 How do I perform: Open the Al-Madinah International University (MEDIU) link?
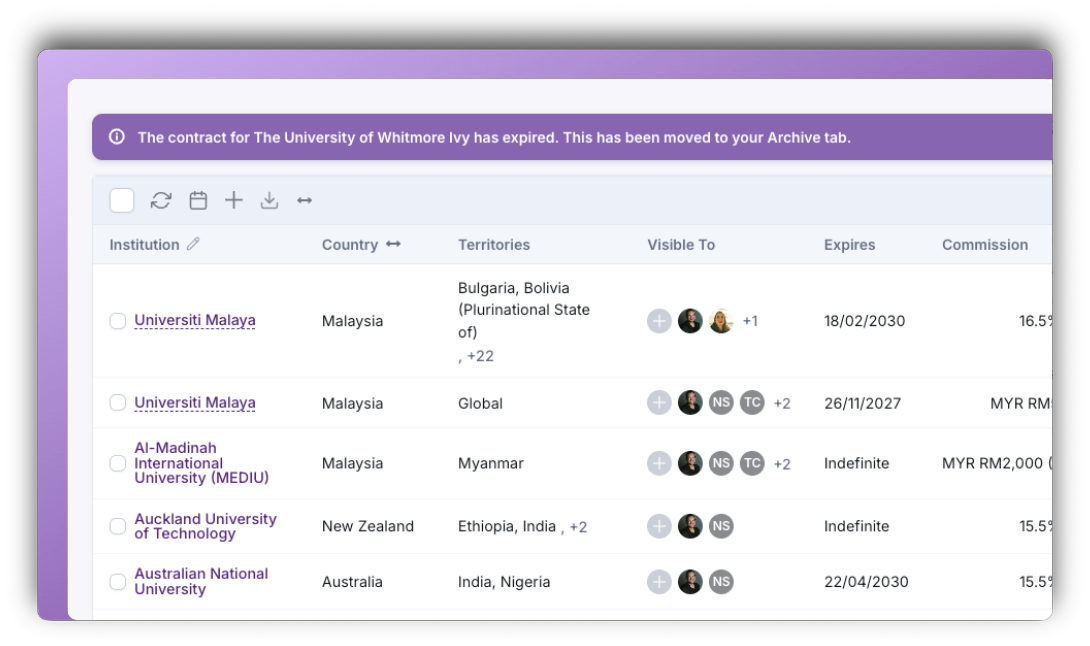click(x=202, y=463)
